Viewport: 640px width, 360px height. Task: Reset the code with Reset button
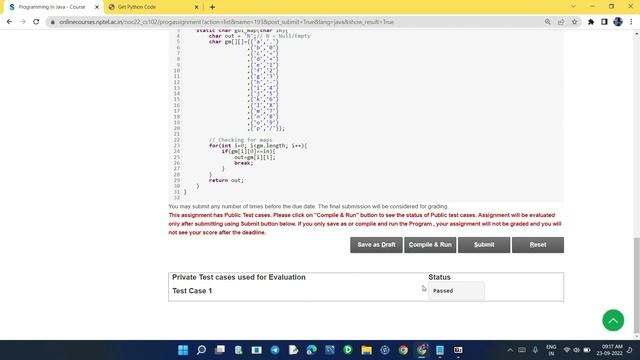coord(538,245)
